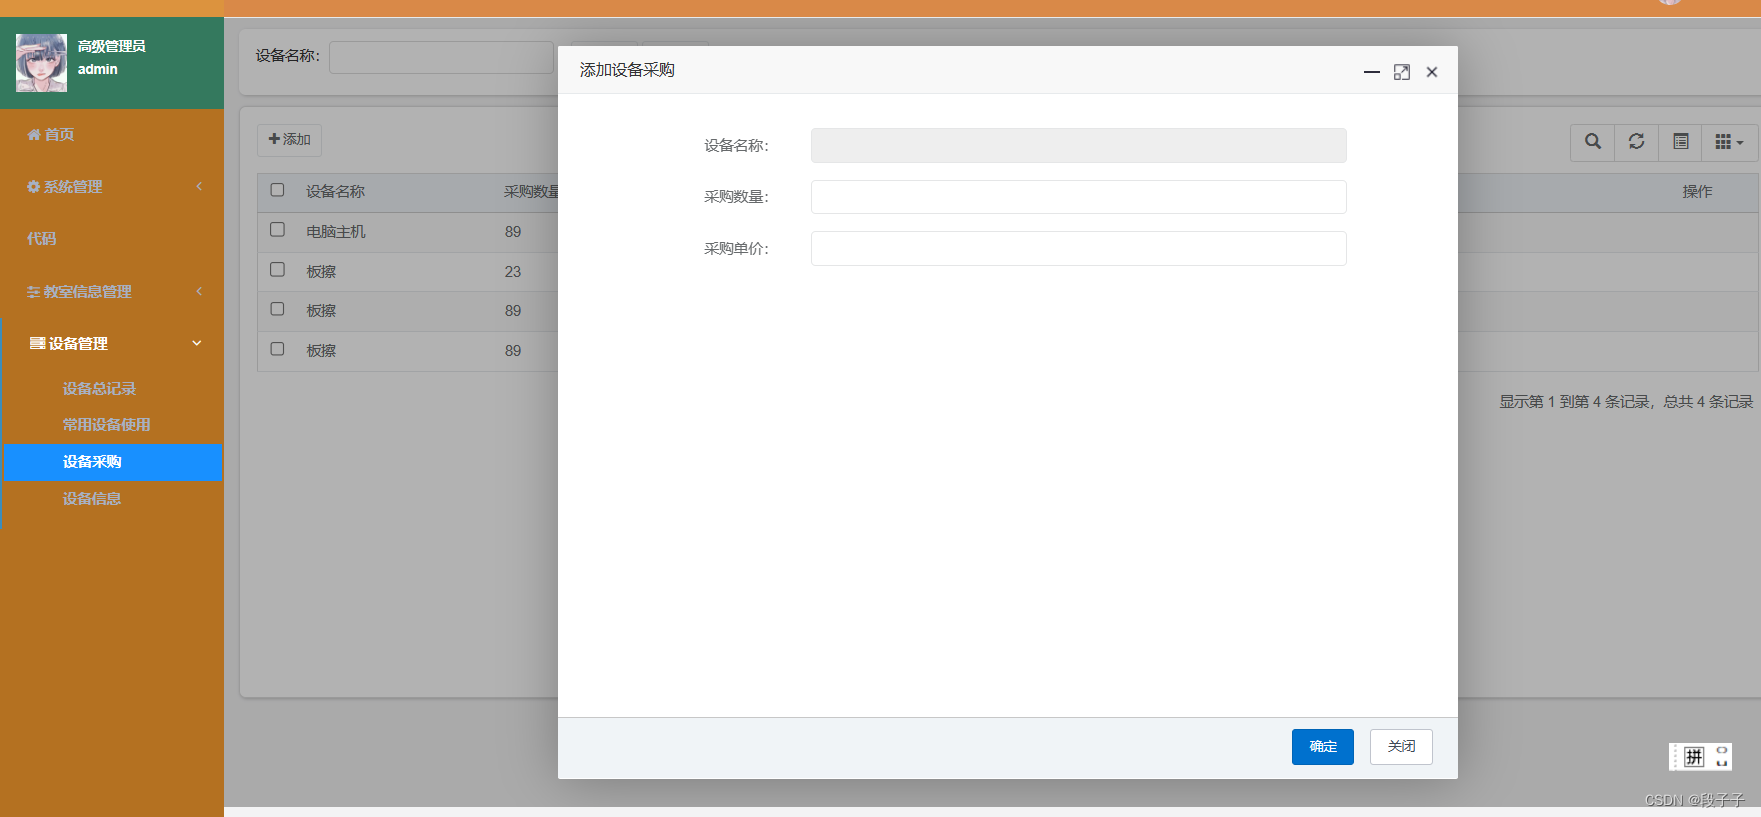Click the server icon beside 设备管理
This screenshot has height=817, width=1761.
point(37,343)
